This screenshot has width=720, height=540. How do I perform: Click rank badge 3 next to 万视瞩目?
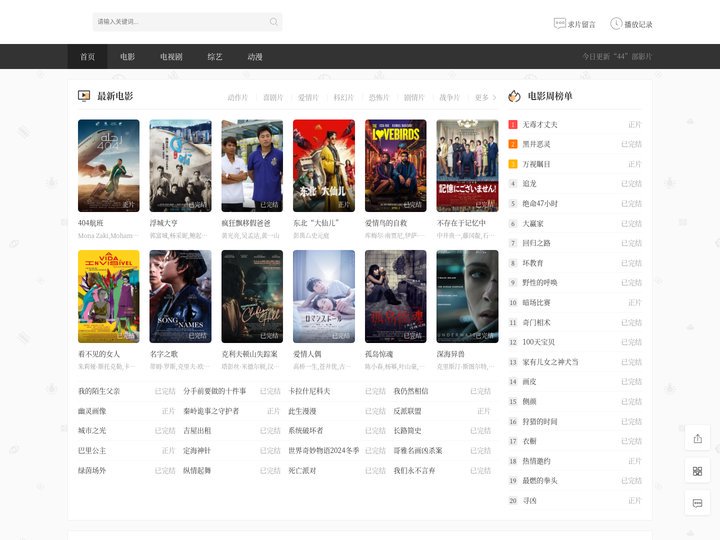click(513, 164)
